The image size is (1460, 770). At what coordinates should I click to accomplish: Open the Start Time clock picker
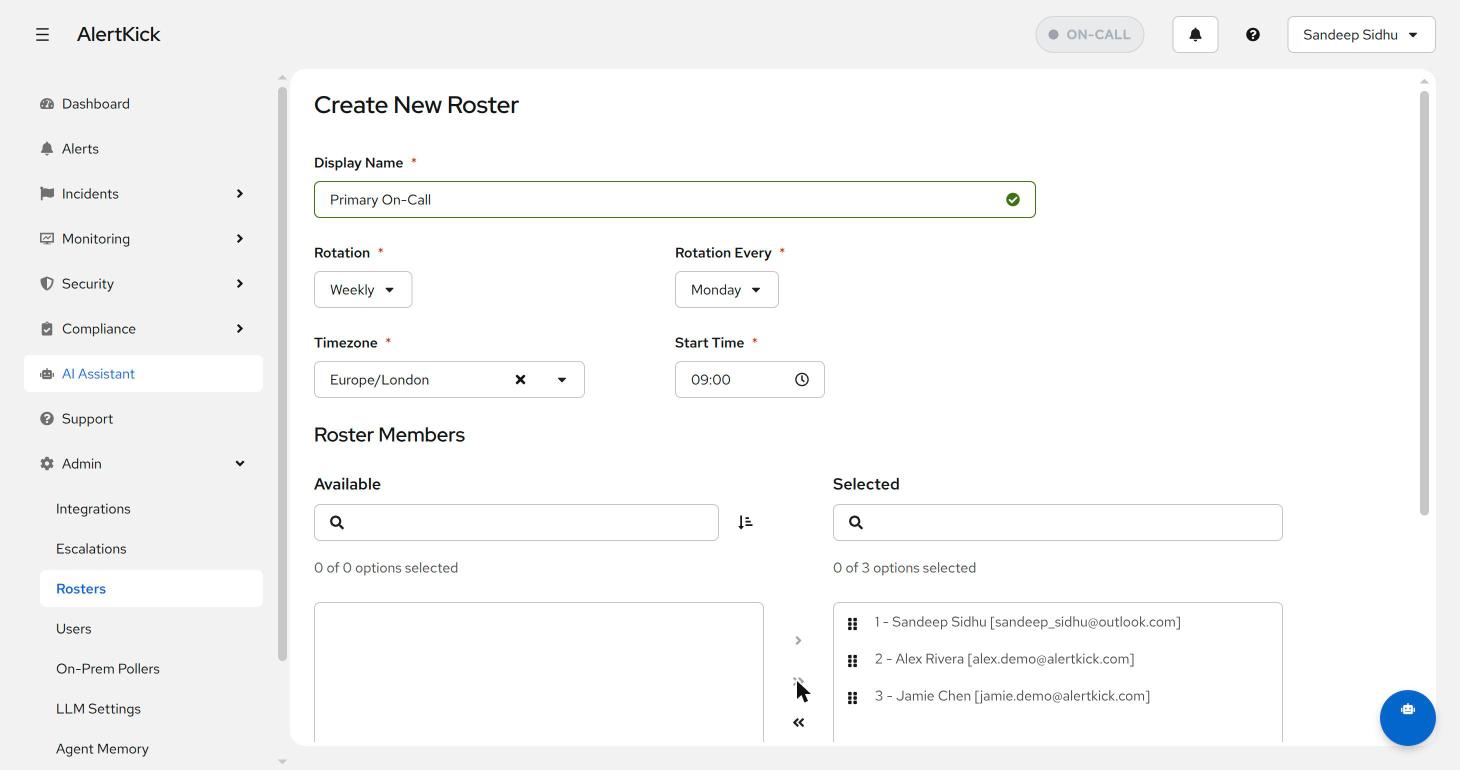point(802,380)
